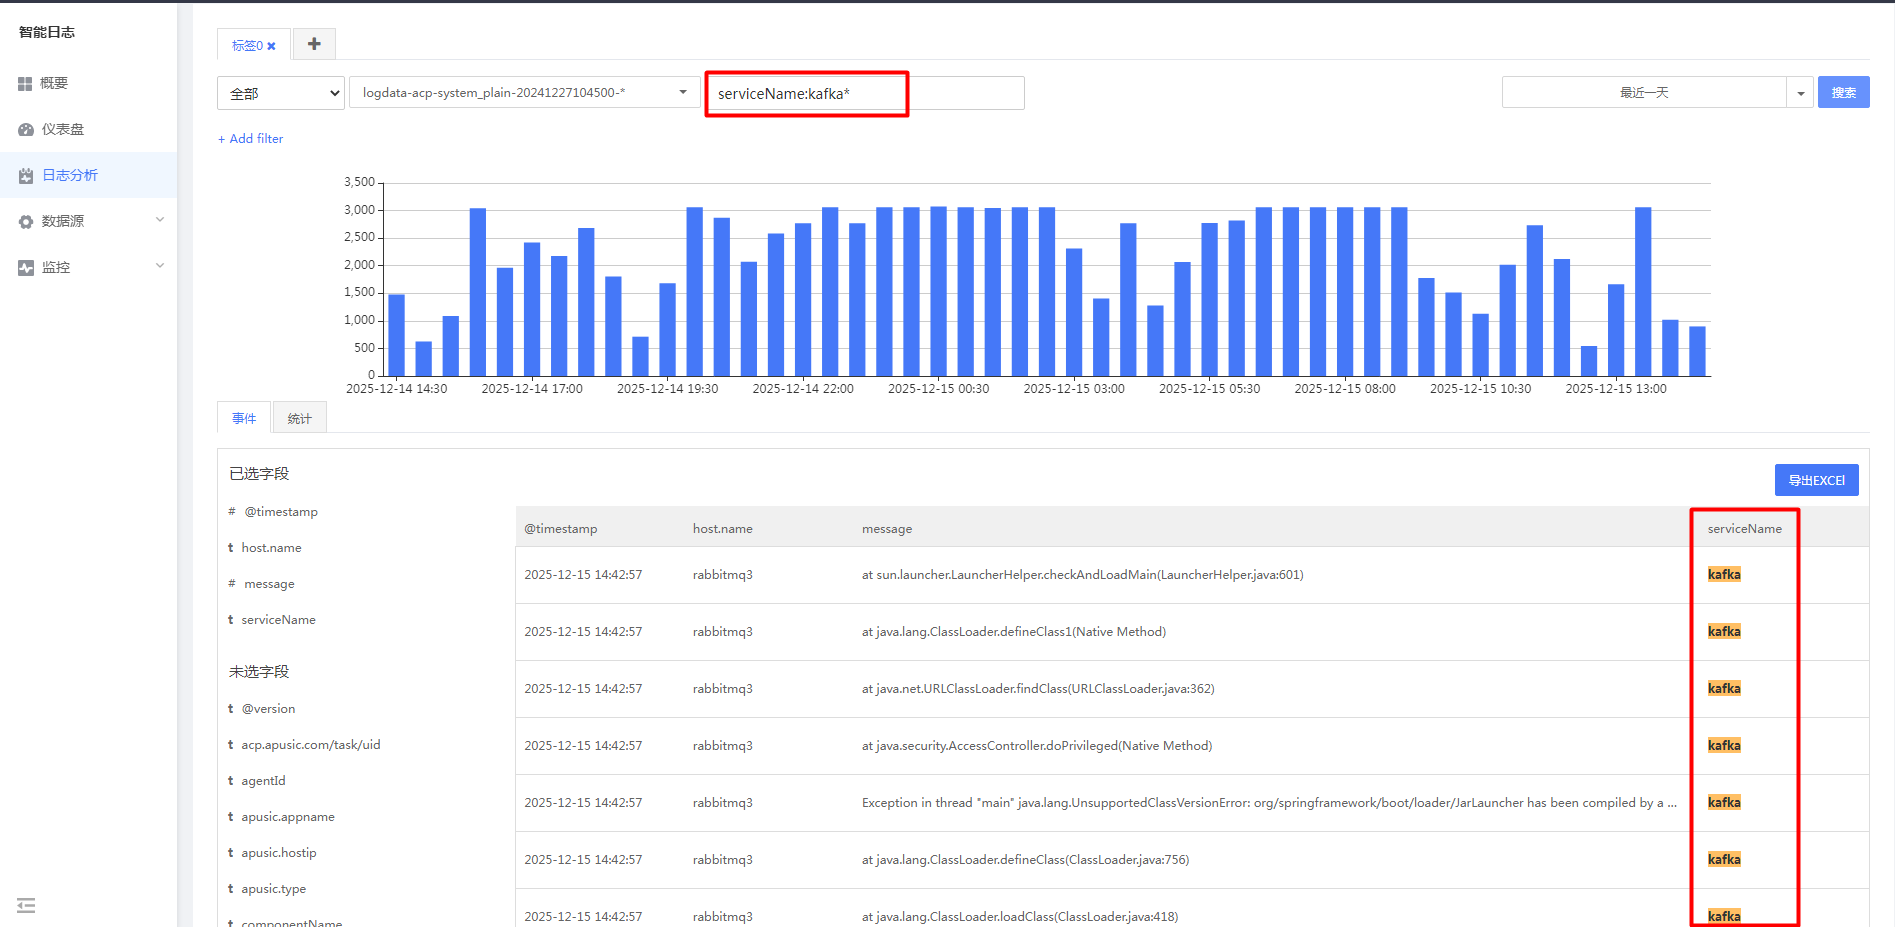Open row with URLClassLoader.findClass message
The image size is (1895, 927).
tap(1192, 689)
